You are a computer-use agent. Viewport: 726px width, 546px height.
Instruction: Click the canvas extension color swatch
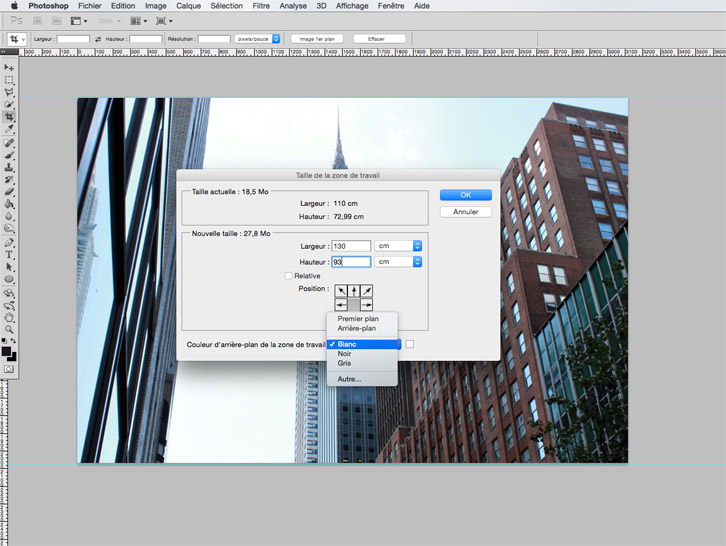click(x=410, y=345)
